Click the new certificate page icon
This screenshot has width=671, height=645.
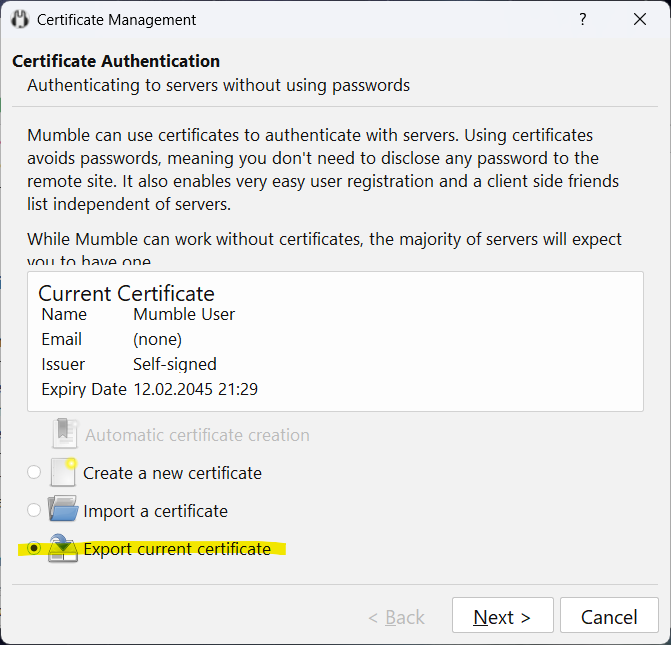click(x=64, y=472)
